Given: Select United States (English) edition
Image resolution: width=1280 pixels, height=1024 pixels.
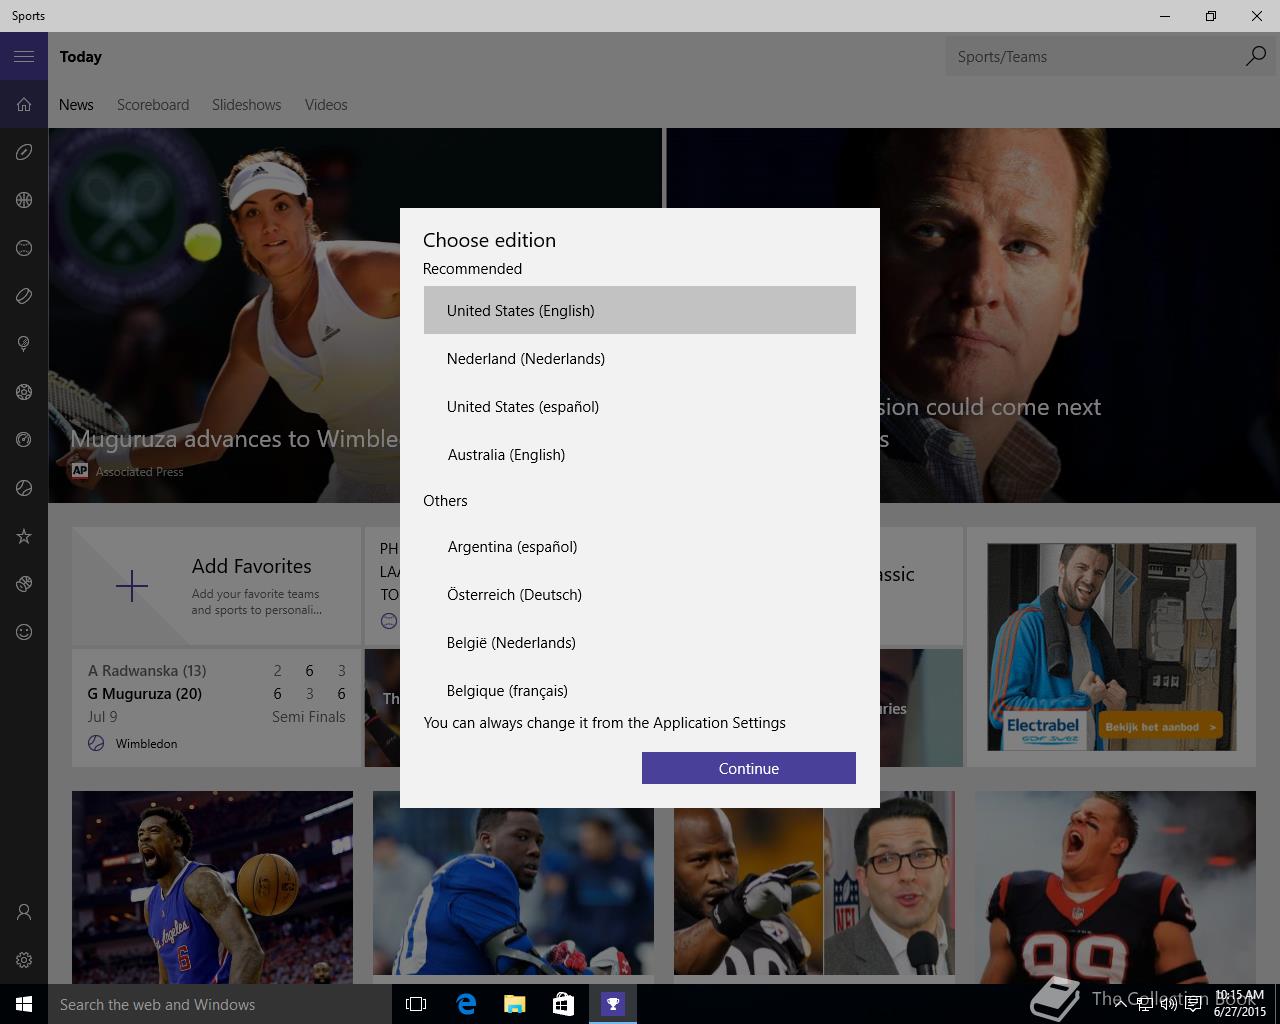Looking at the screenshot, I should [x=640, y=310].
